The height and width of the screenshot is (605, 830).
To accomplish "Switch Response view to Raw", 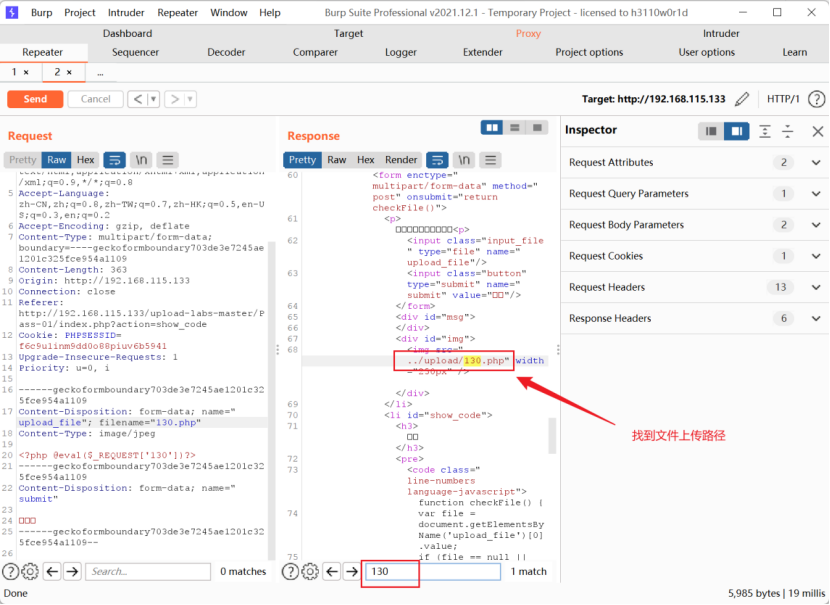I will [337, 160].
